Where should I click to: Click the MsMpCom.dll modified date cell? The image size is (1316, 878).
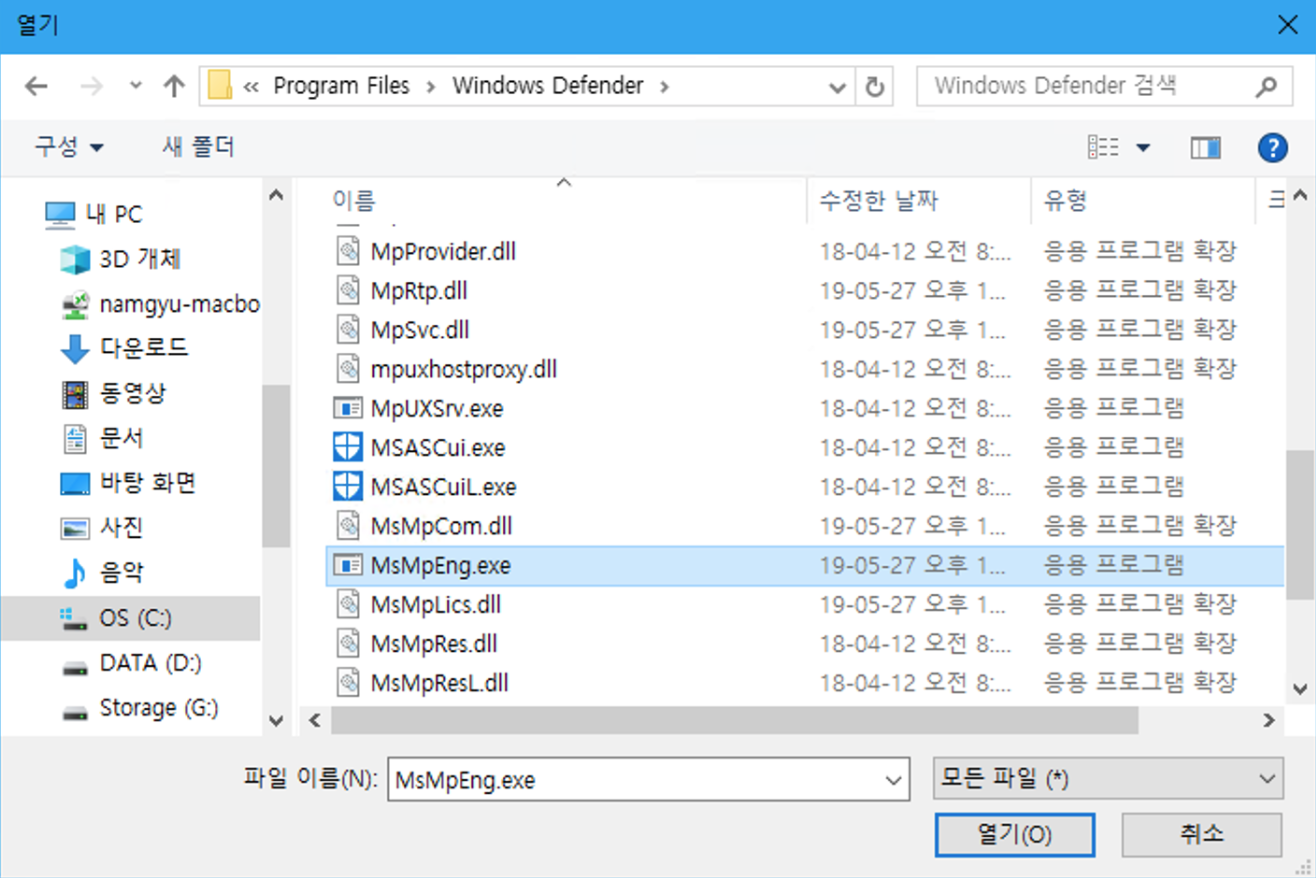pos(913,526)
